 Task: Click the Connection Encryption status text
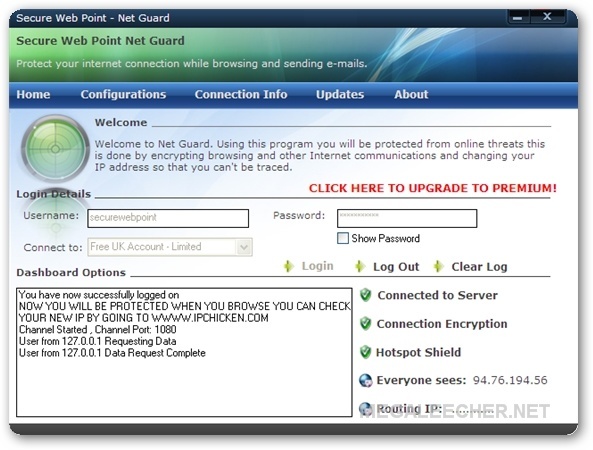(x=442, y=324)
